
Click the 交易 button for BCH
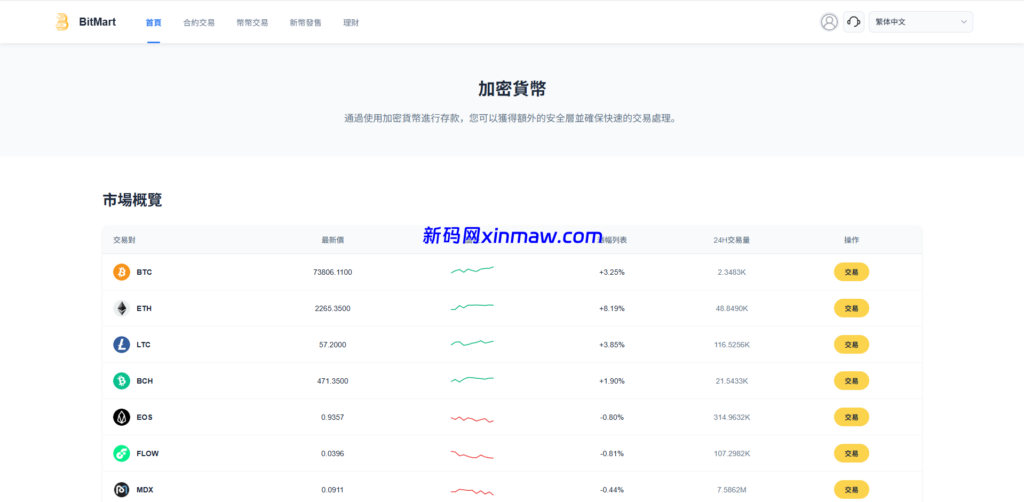pyautogui.click(x=851, y=381)
